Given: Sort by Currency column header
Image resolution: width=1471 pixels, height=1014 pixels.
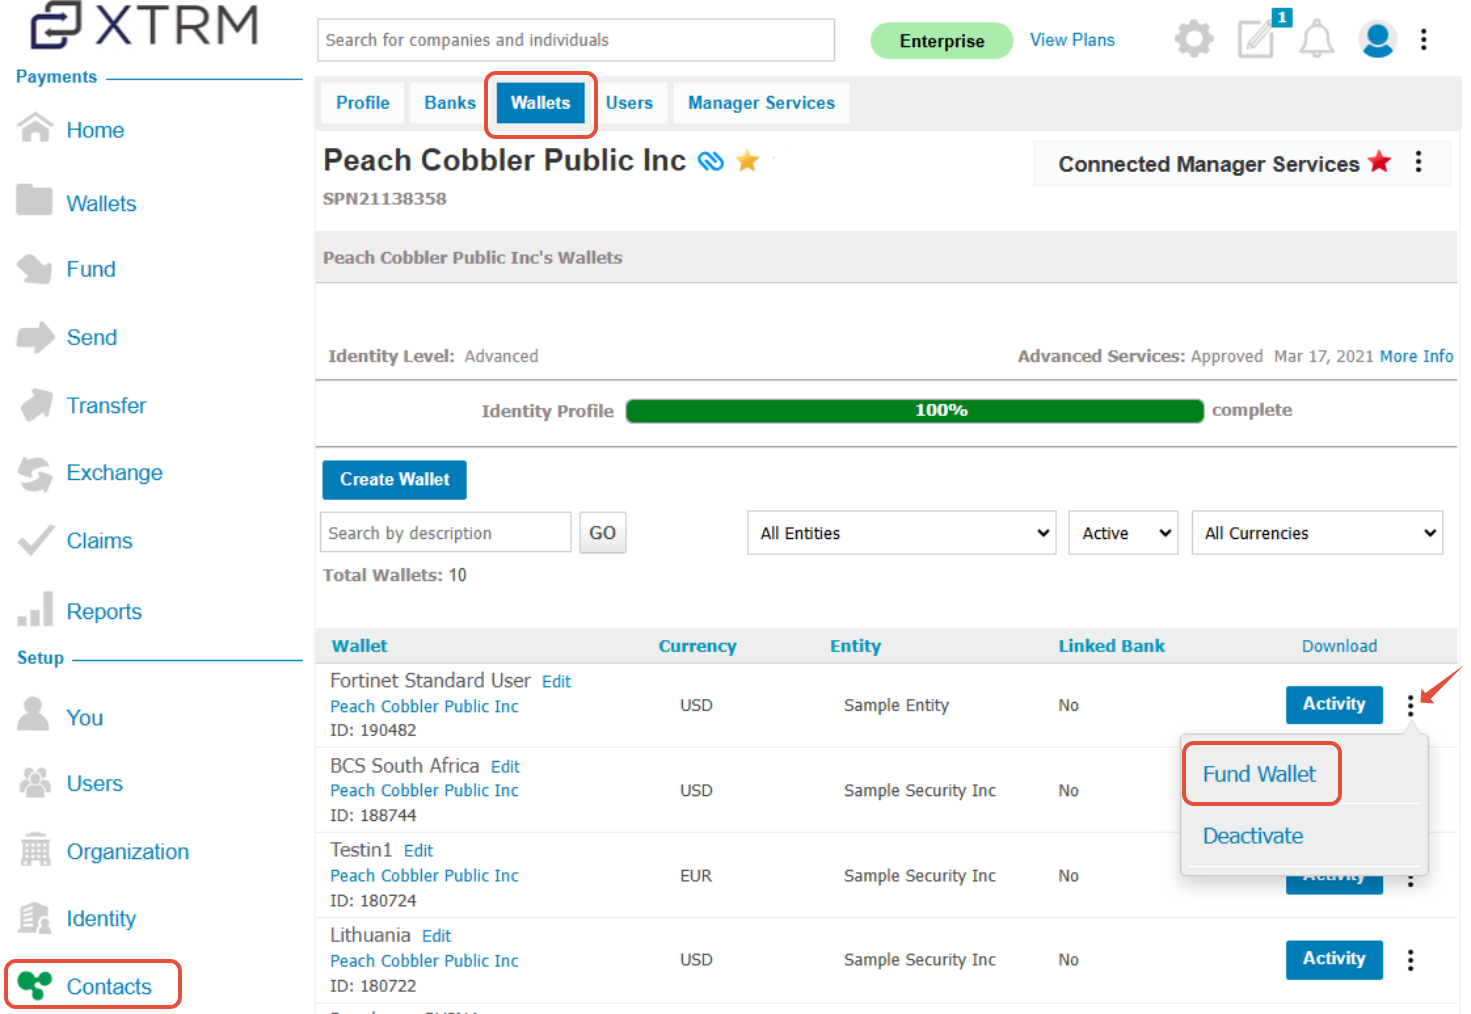Looking at the screenshot, I should (x=697, y=646).
